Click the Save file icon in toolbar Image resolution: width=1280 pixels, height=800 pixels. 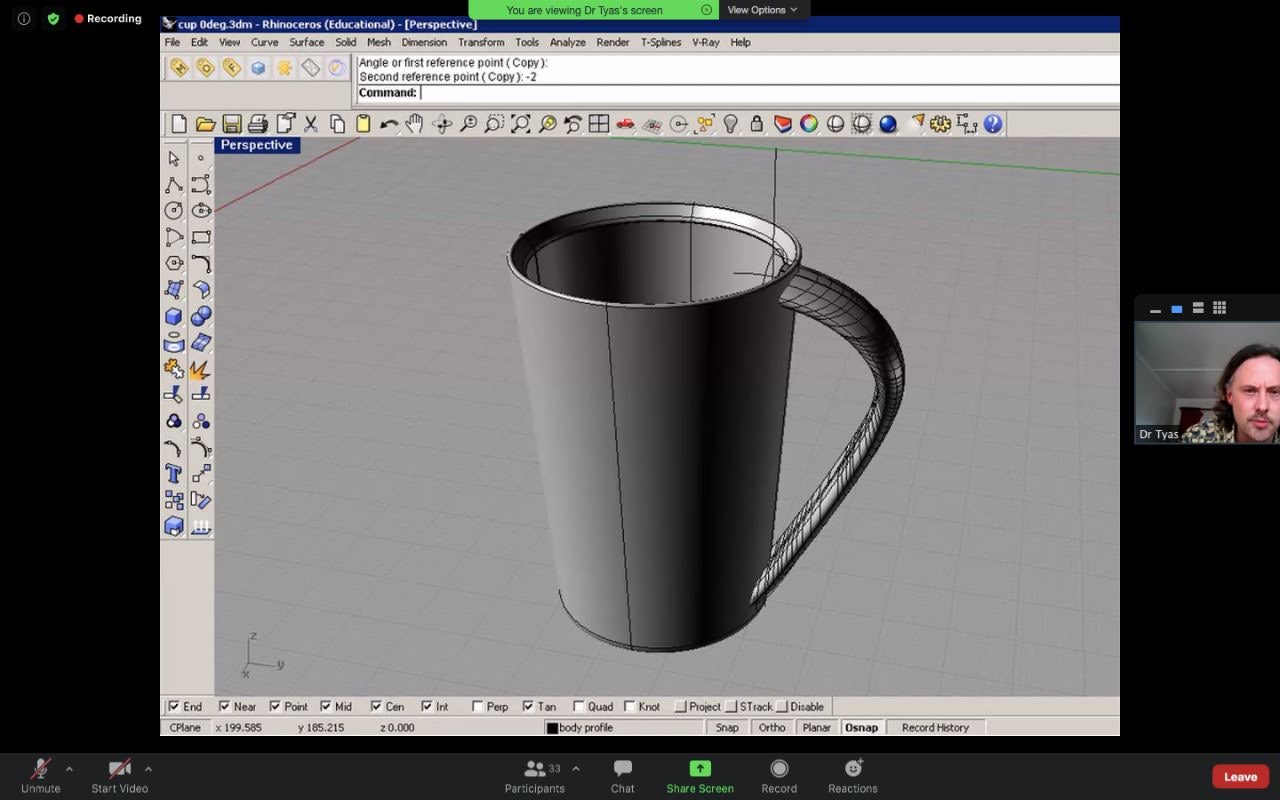coord(232,124)
